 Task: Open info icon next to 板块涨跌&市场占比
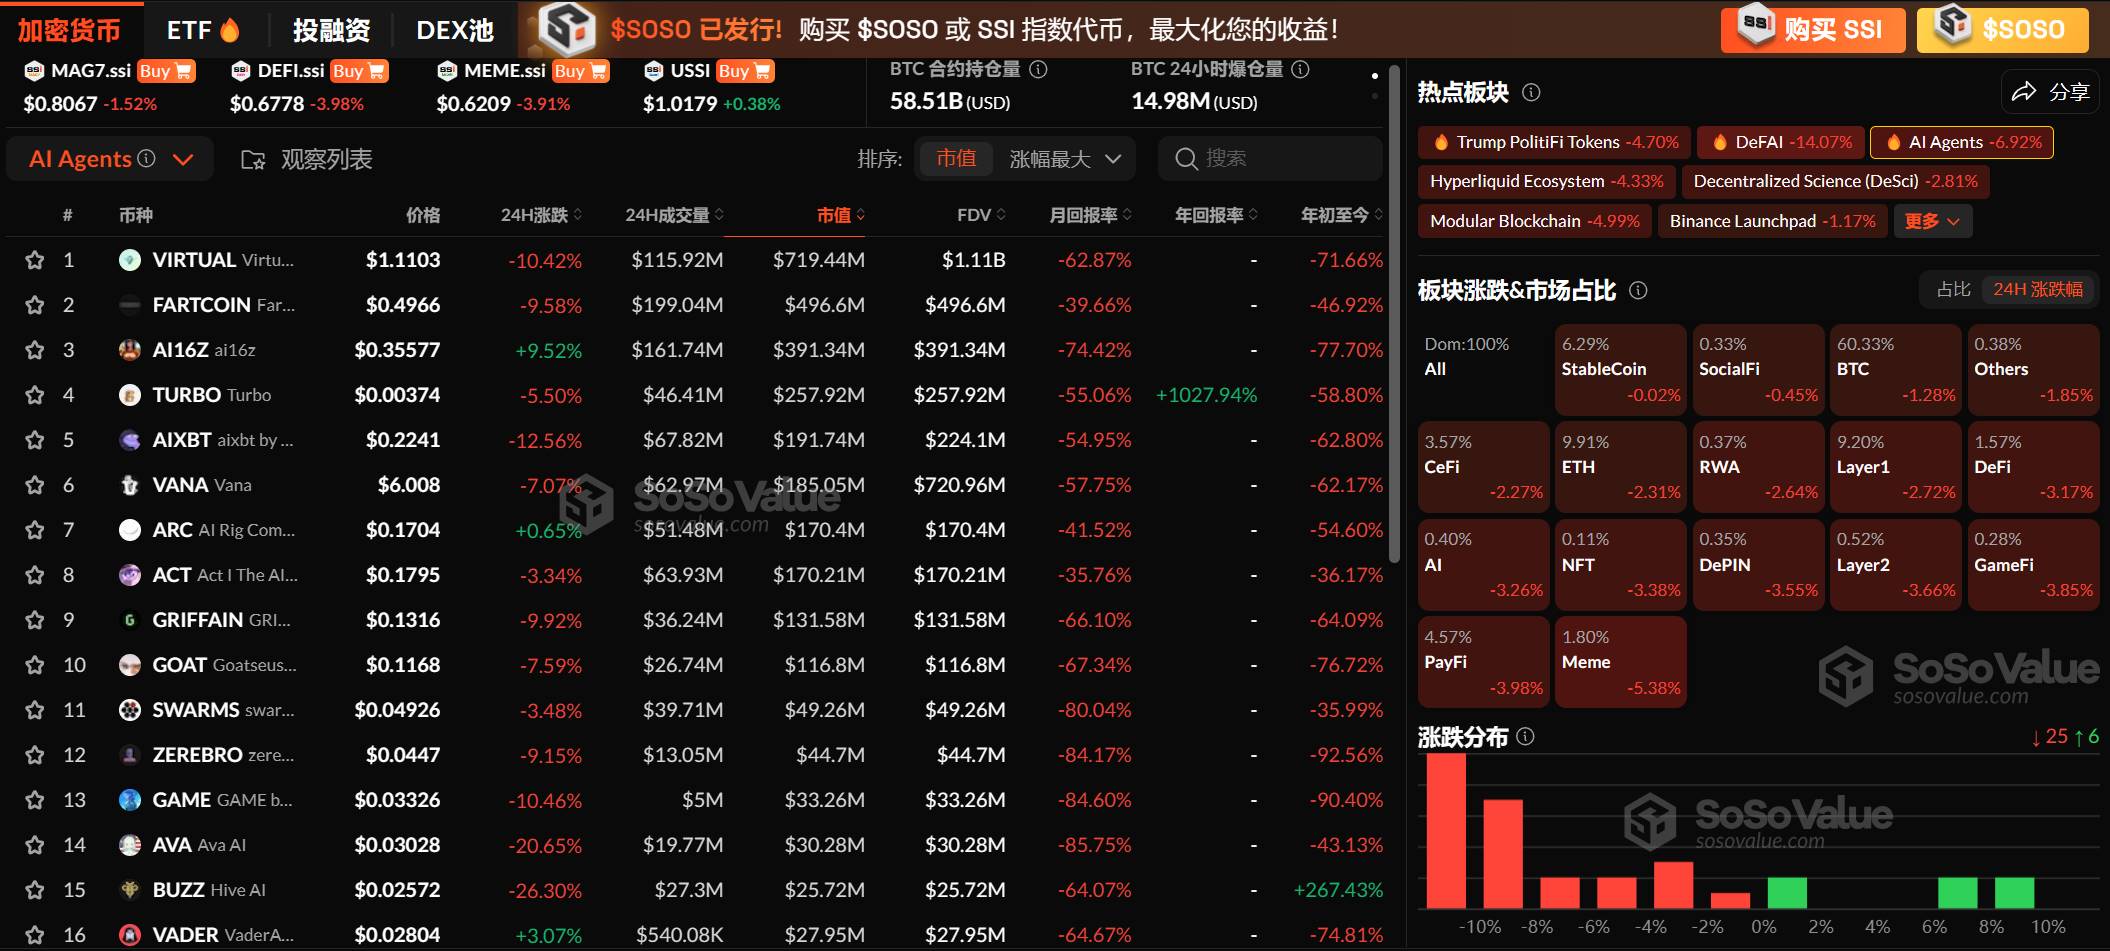(1638, 291)
